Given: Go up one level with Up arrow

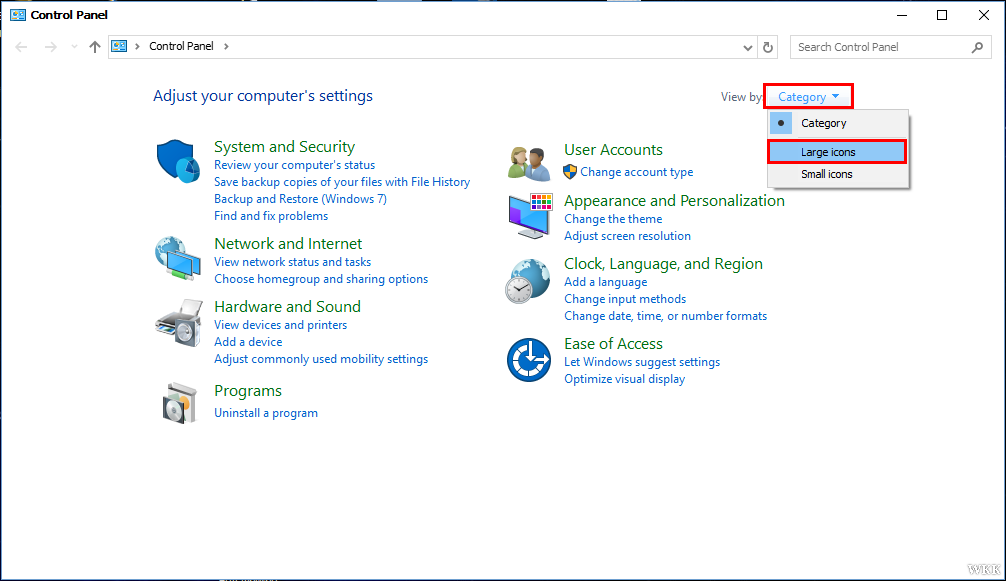Looking at the screenshot, I should click(95, 47).
